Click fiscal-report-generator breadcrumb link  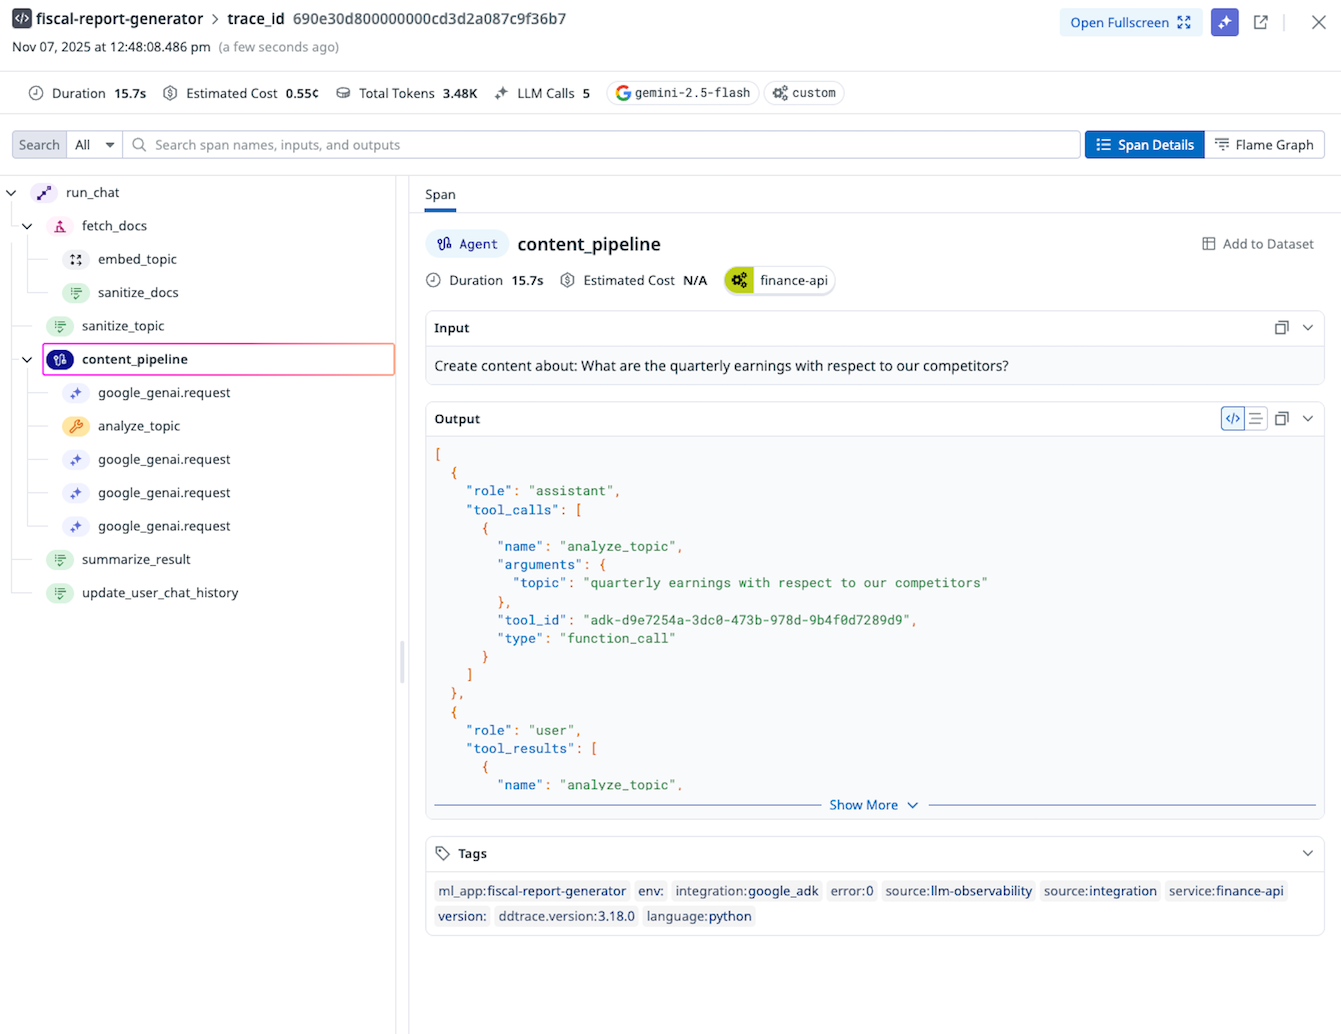119,18
